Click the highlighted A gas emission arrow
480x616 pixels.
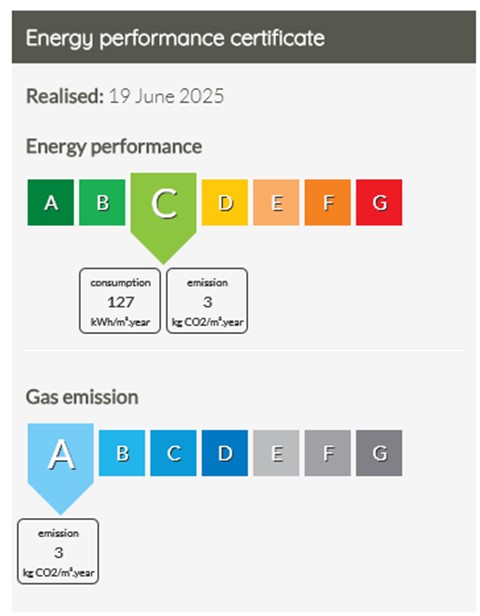[60, 466]
